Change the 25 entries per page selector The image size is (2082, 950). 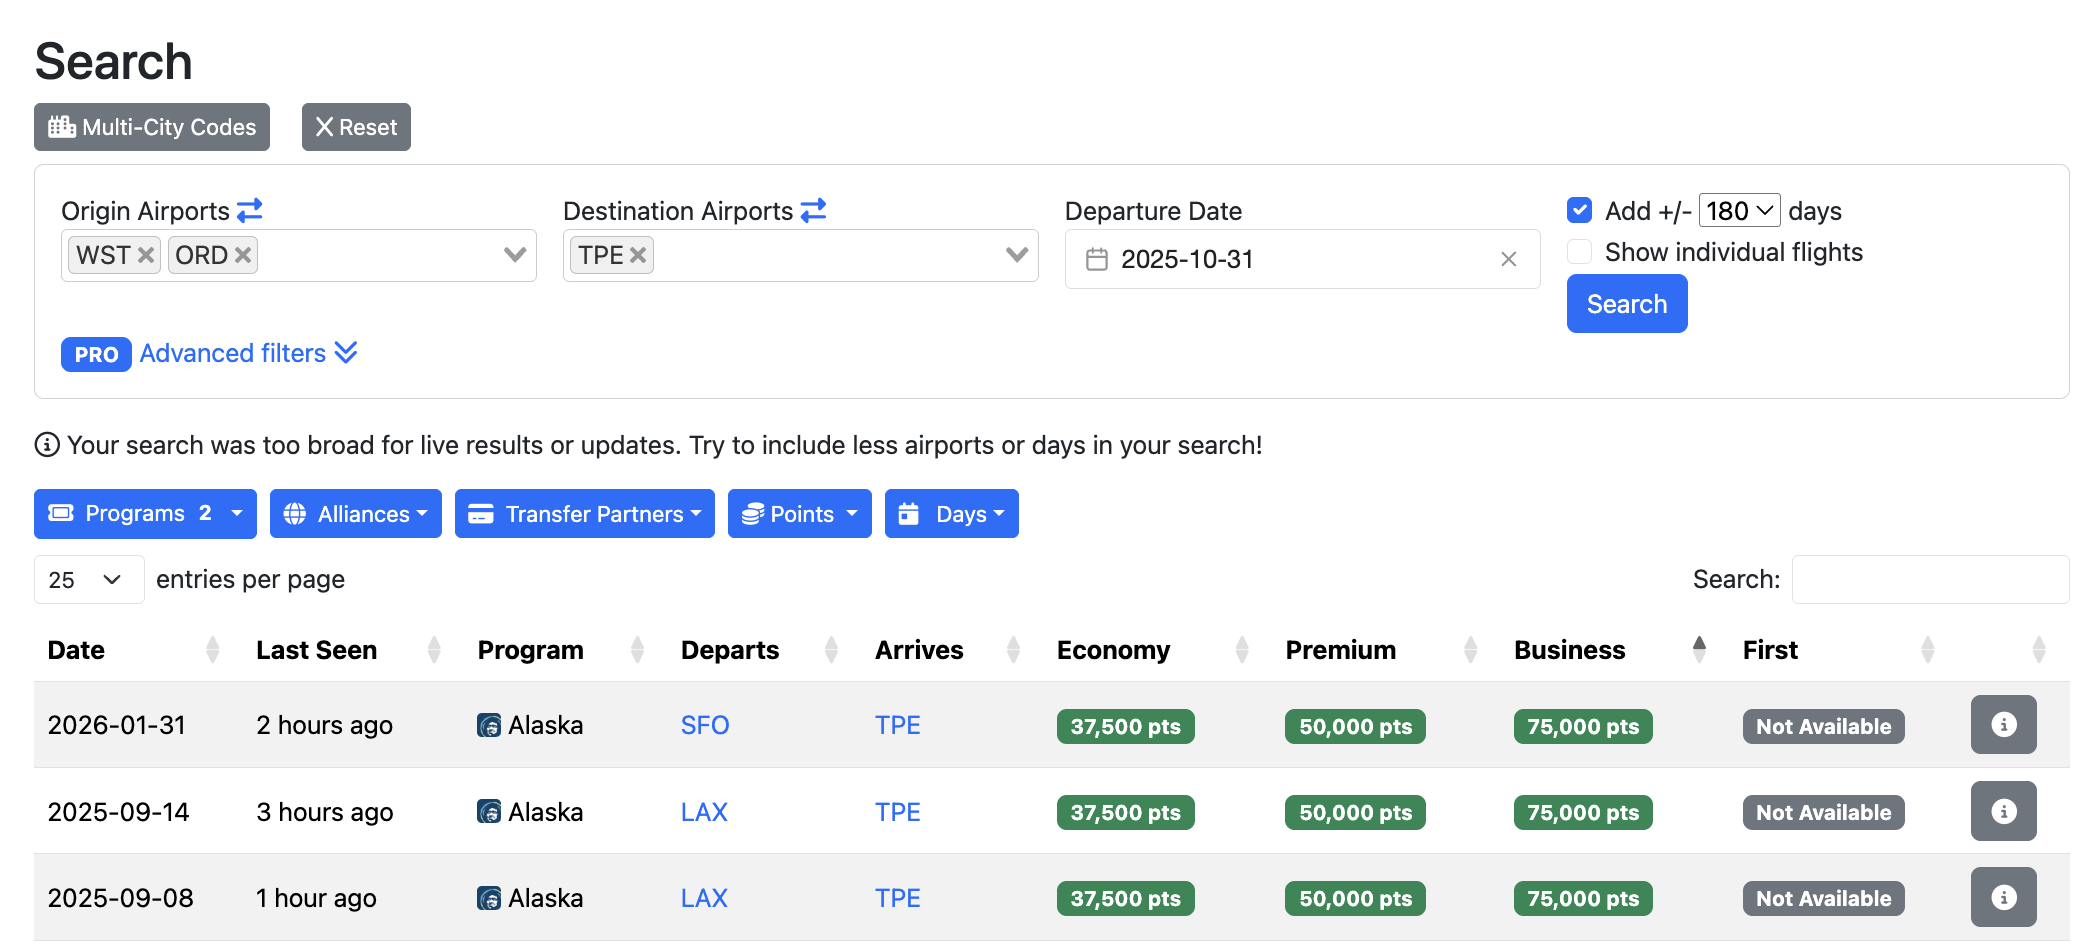coord(89,579)
